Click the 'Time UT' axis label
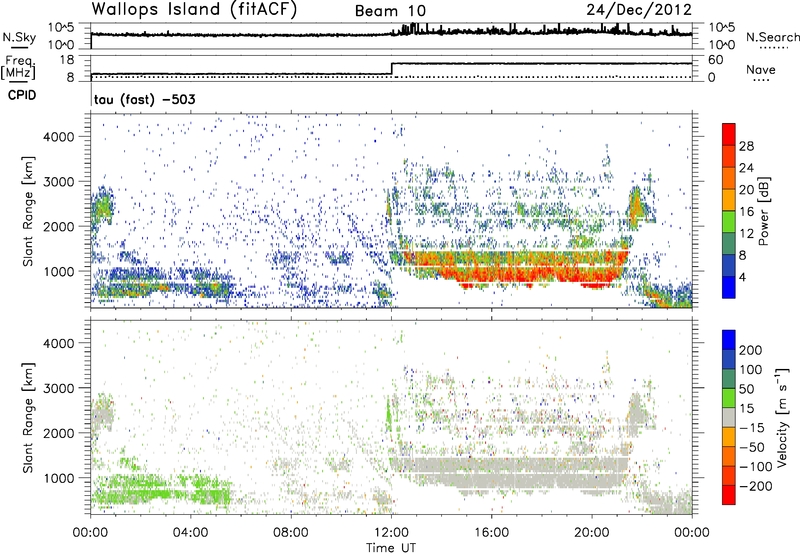This screenshot has height=554, width=800. point(391,547)
